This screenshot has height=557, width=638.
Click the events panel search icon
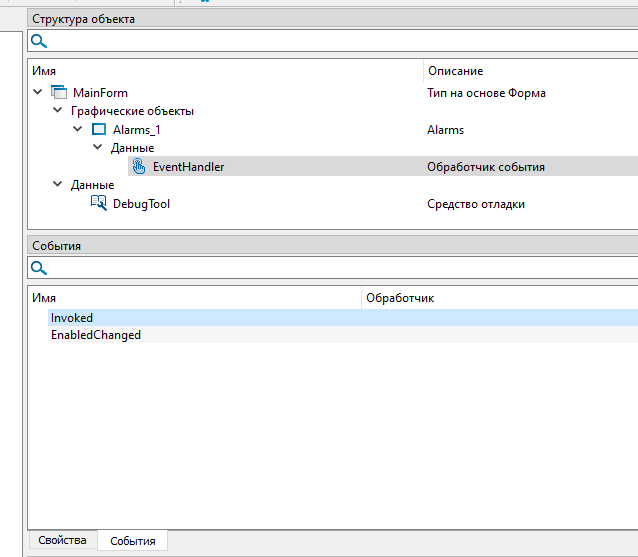click(38, 268)
